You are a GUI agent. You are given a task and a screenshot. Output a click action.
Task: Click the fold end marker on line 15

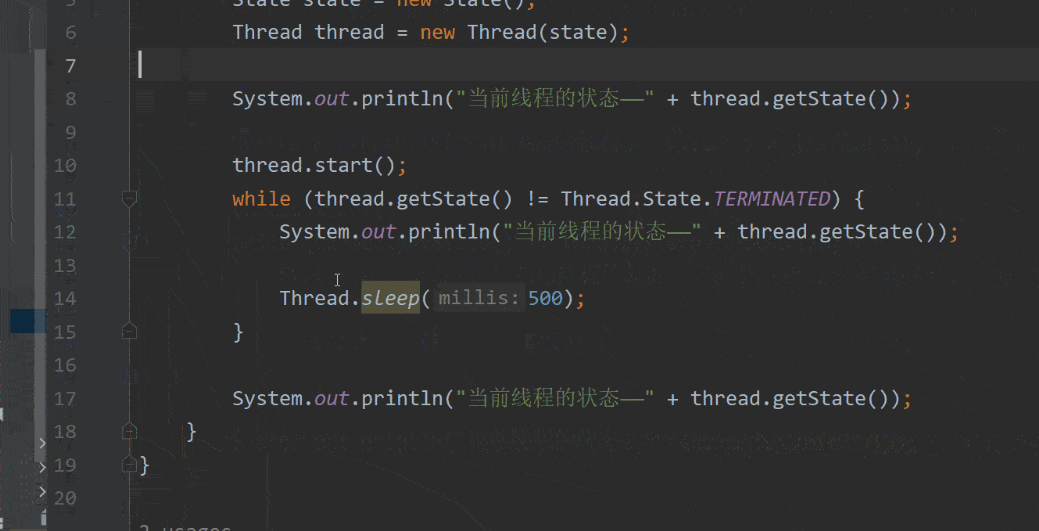129,331
